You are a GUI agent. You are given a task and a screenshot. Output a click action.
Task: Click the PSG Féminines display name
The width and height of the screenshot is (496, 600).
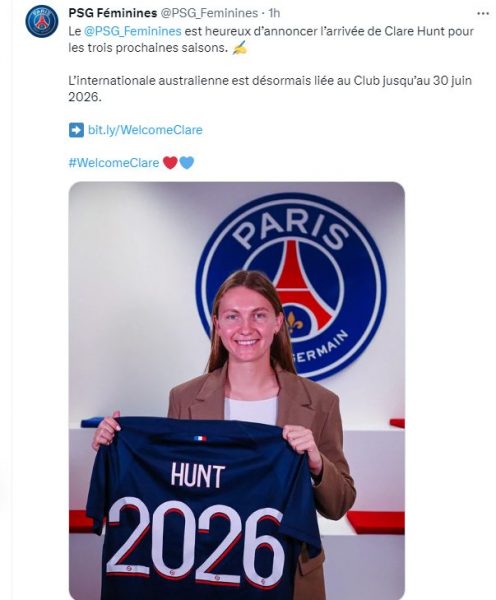click(113, 13)
